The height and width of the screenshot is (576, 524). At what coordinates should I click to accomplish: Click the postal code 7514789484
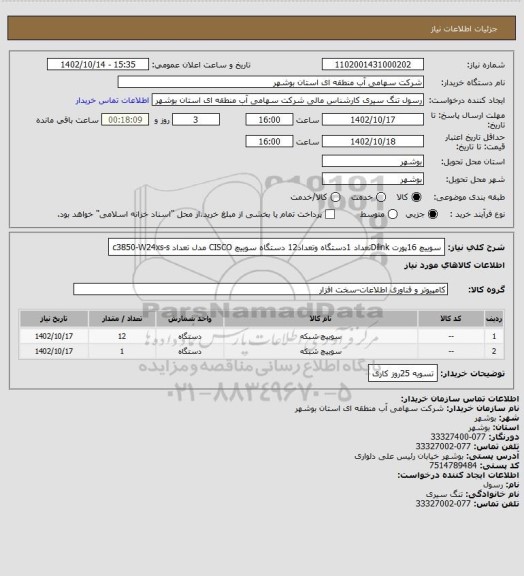[453, 465]
